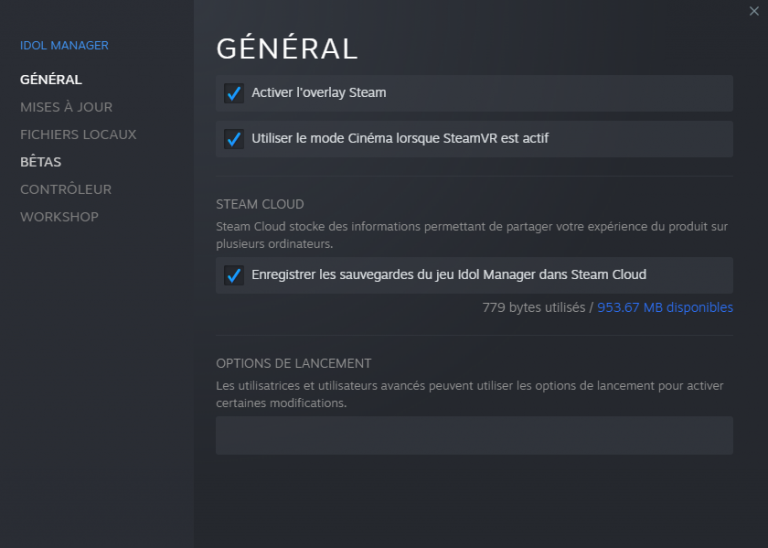Screen dimensions: 768x548
Task: Click the "779 bytes utilisés" storage text
Action: (533, 308)
